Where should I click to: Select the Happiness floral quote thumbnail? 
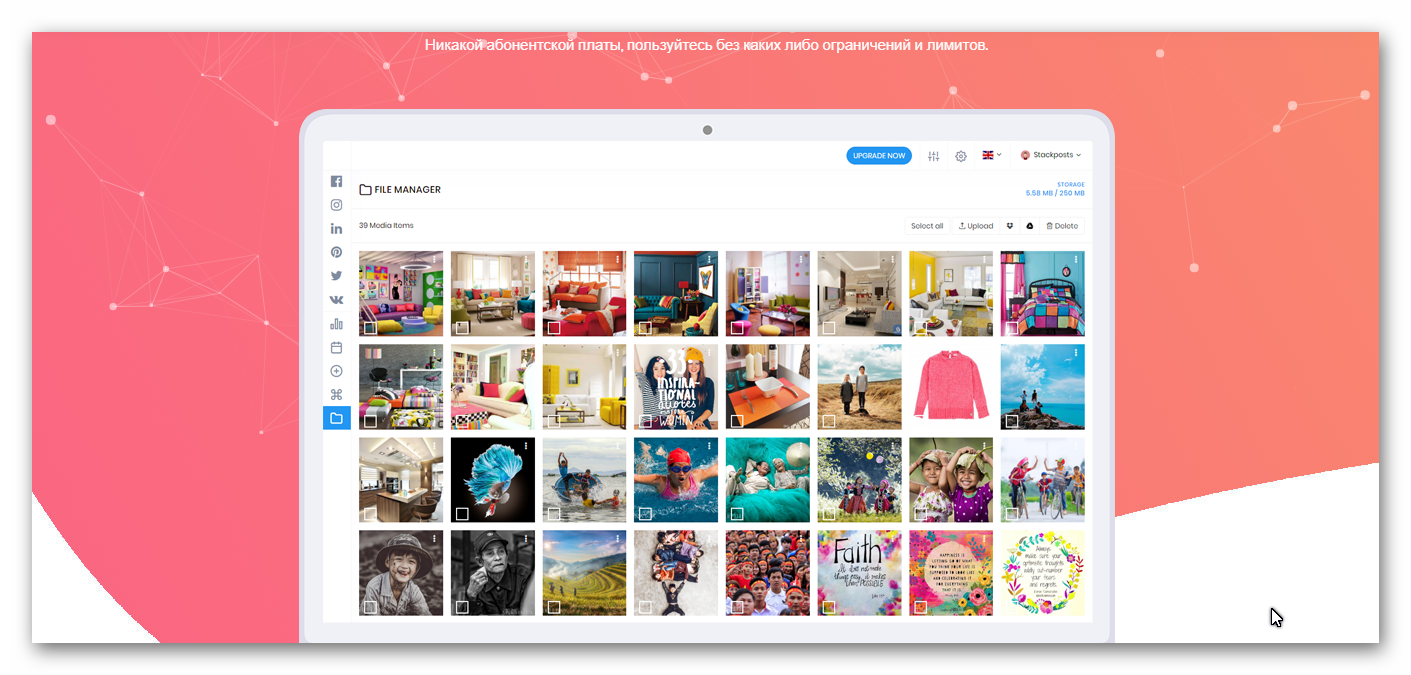(951, 573)
